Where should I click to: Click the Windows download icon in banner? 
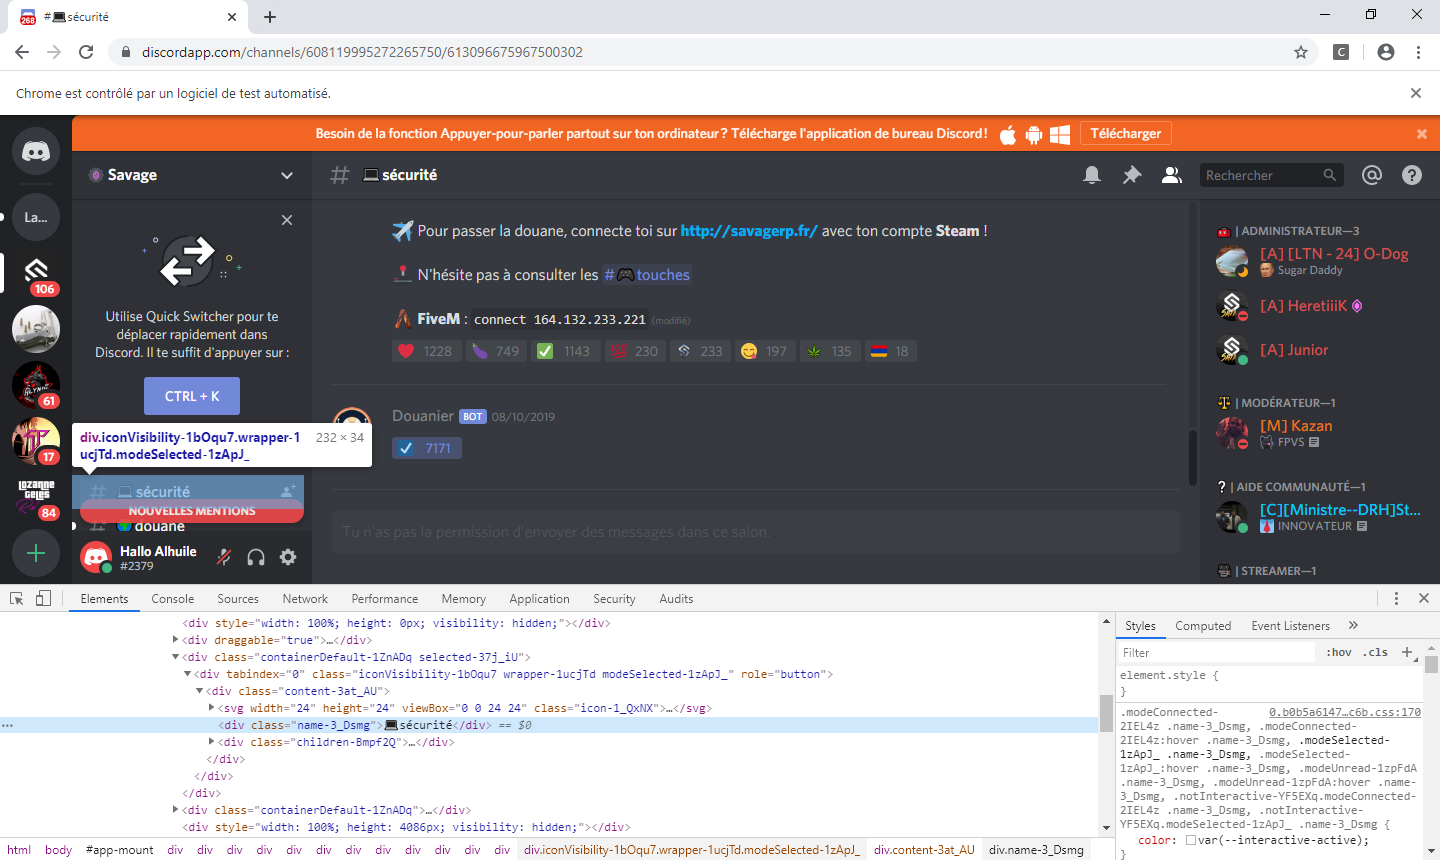click(1060, 134)
